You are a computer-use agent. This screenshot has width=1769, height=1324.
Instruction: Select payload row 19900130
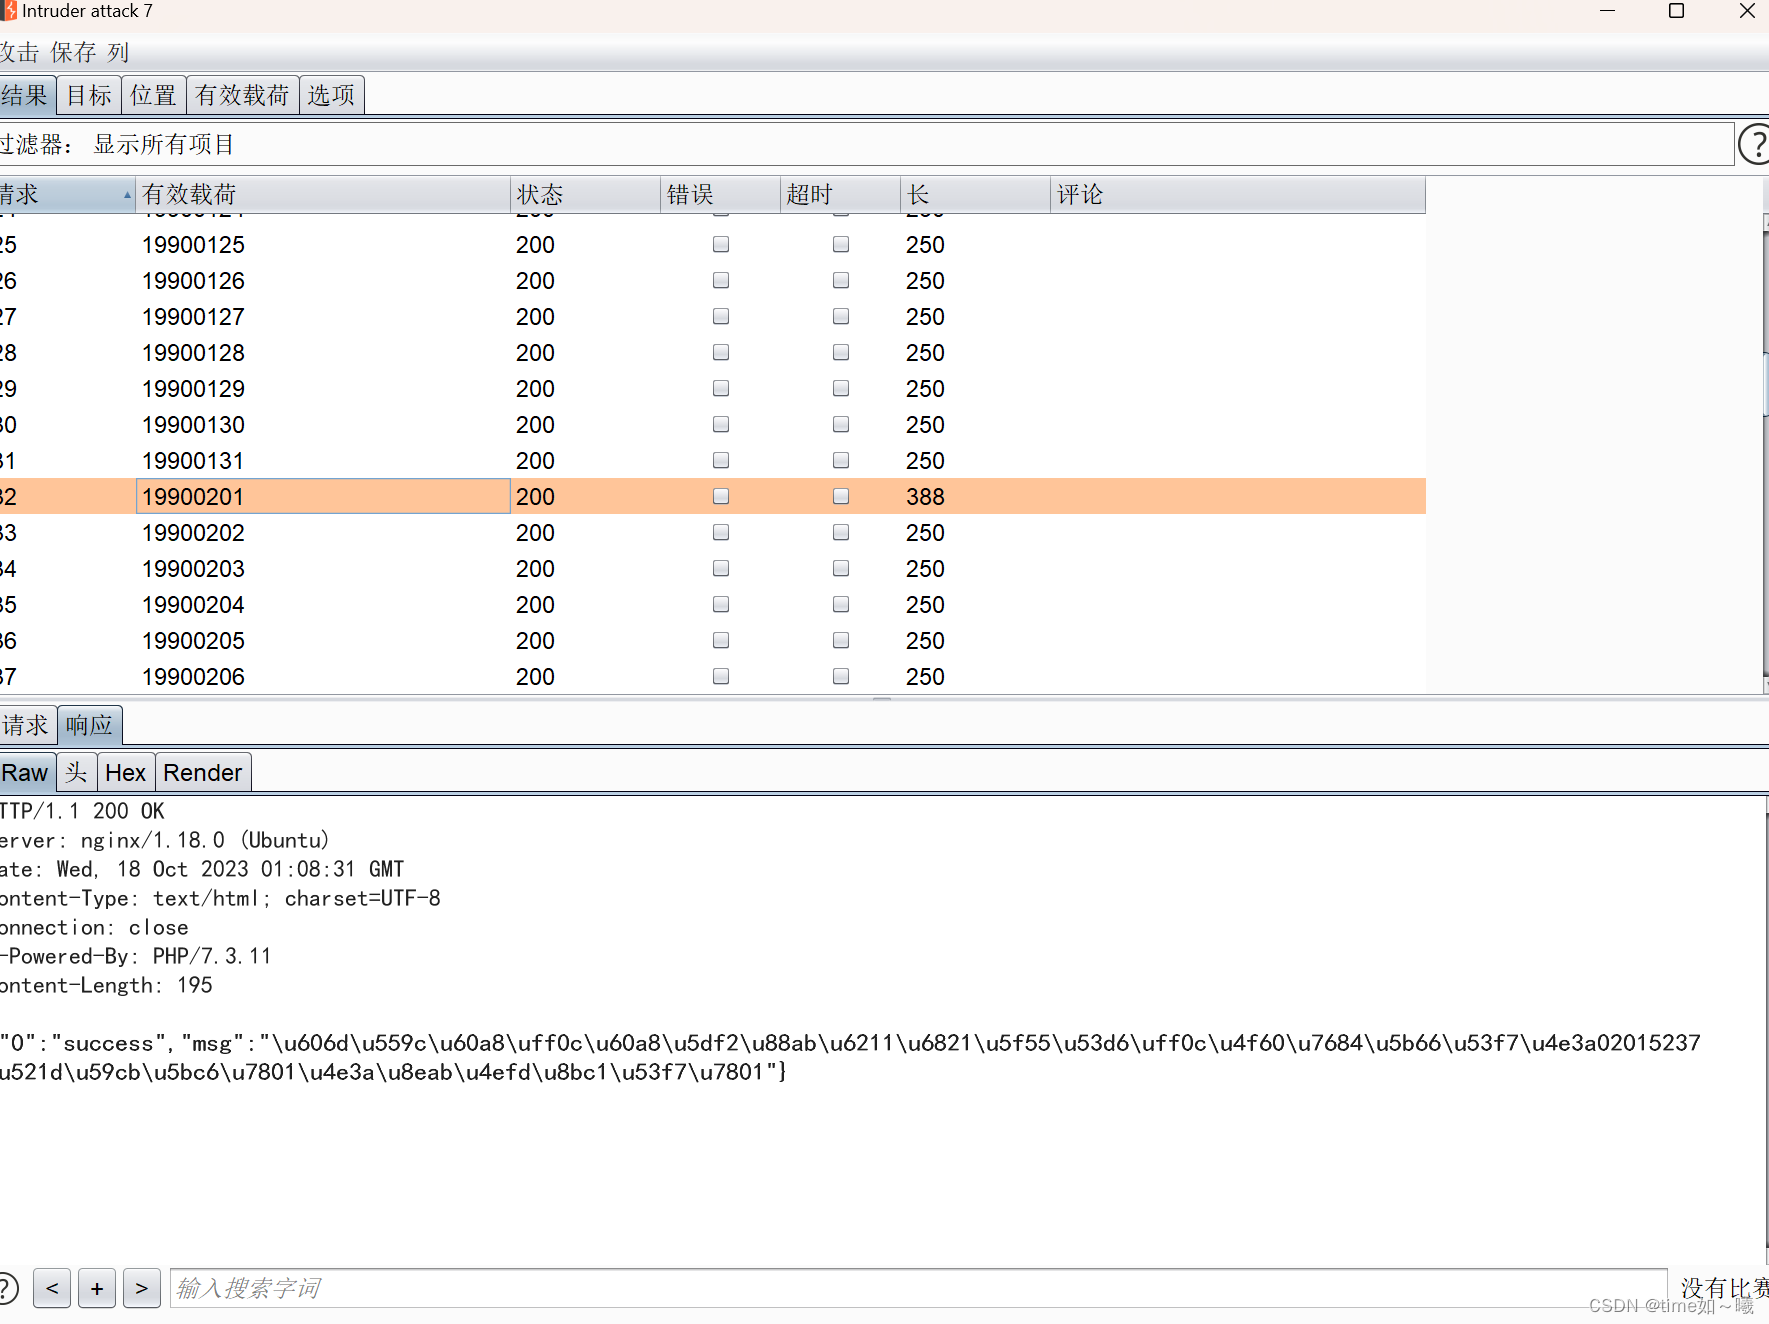(x=712, y=424)
